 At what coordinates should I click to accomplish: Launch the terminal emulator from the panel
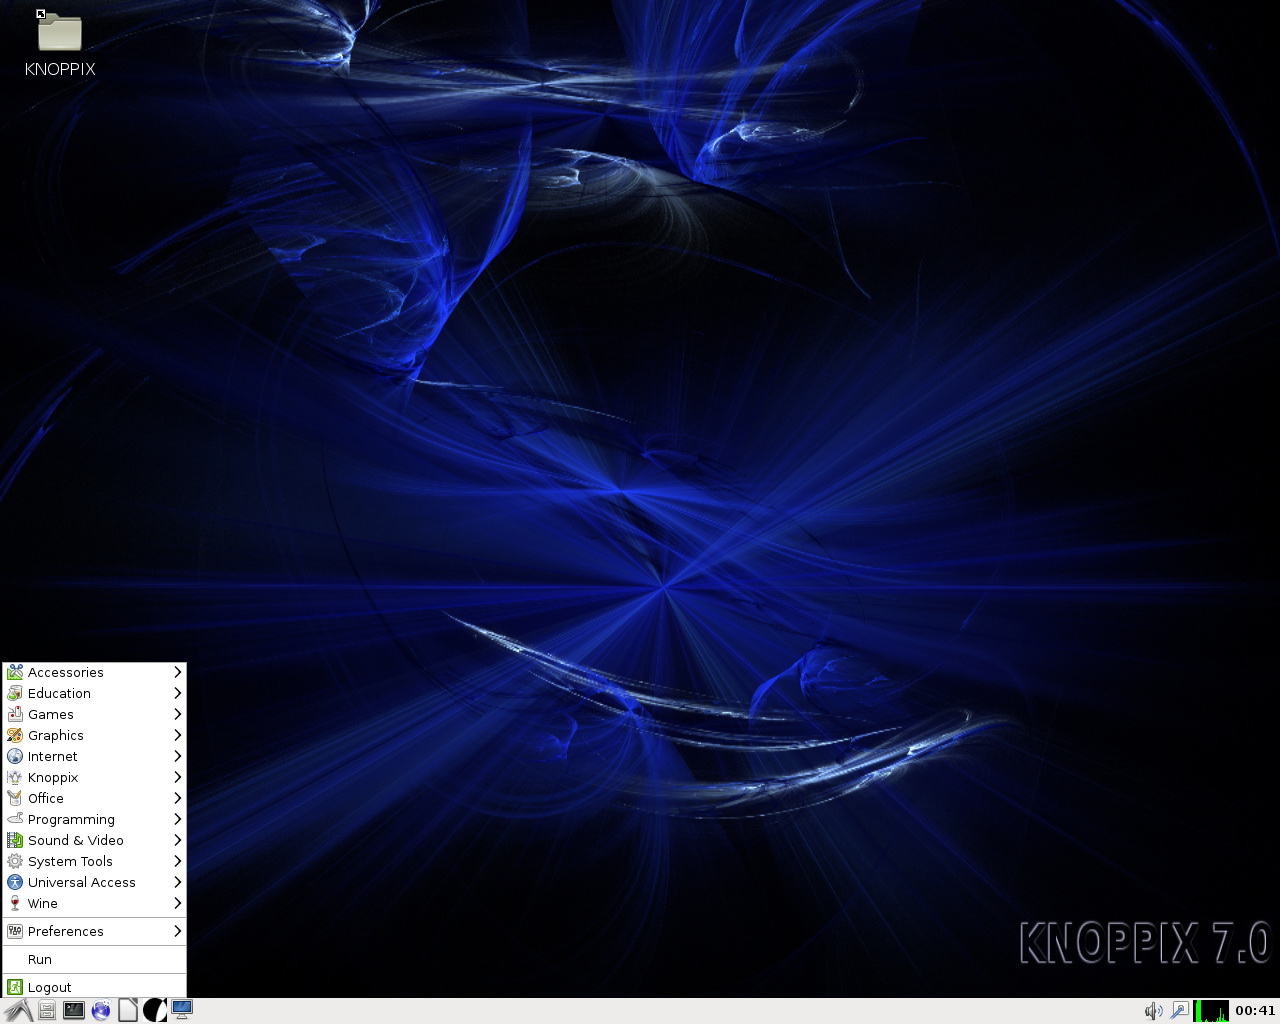click(74, 1011)
